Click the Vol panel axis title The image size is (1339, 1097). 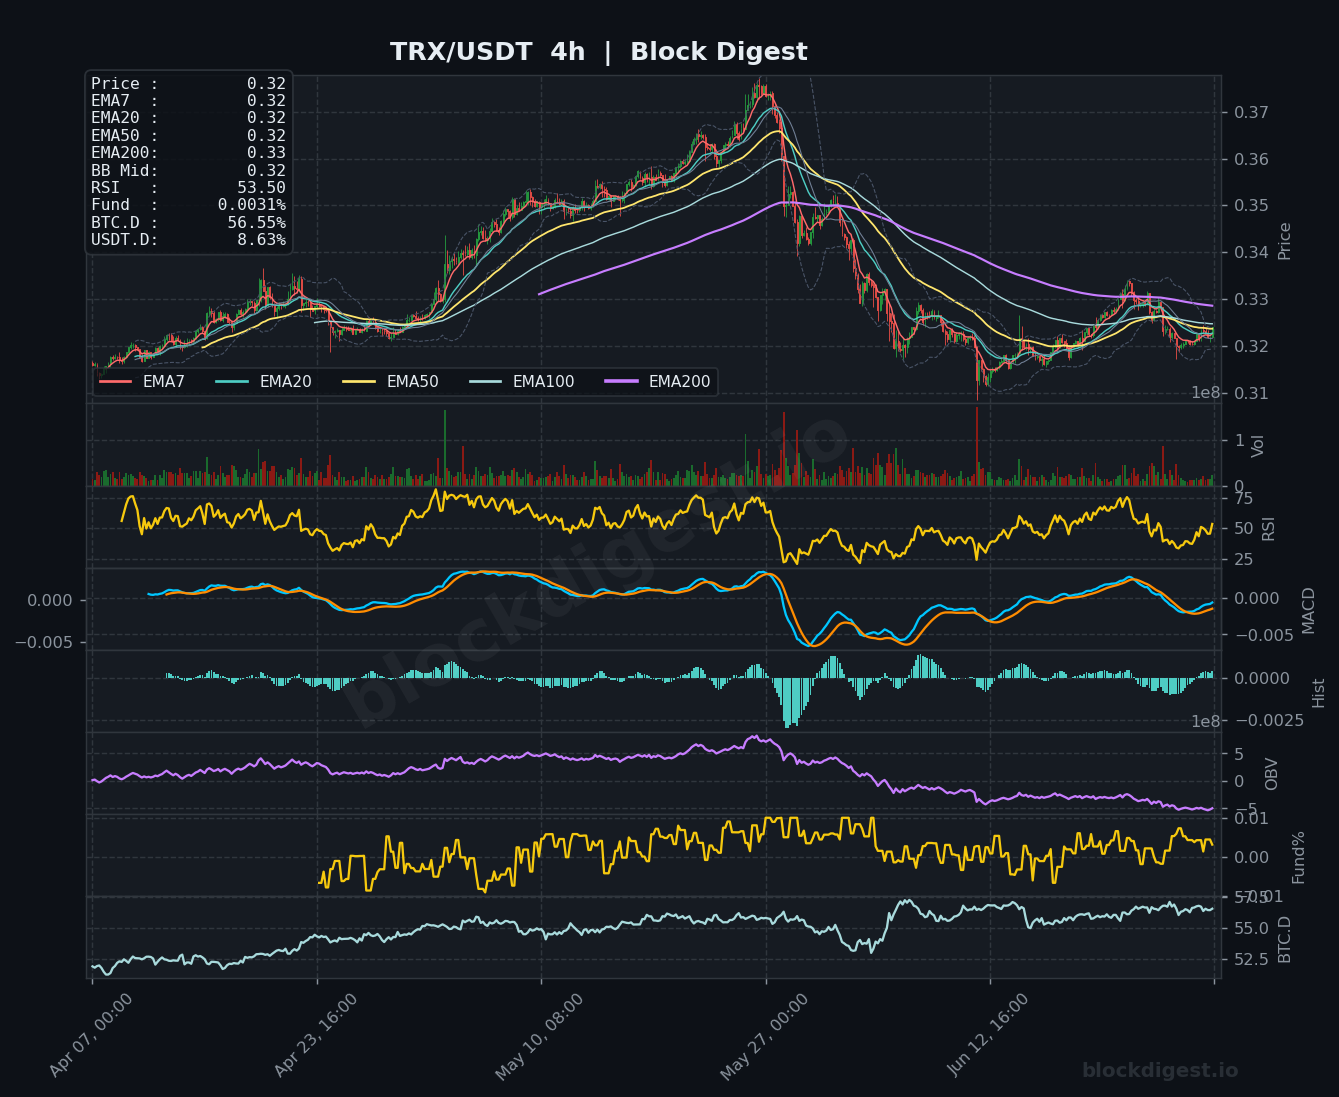(1259, 445)
